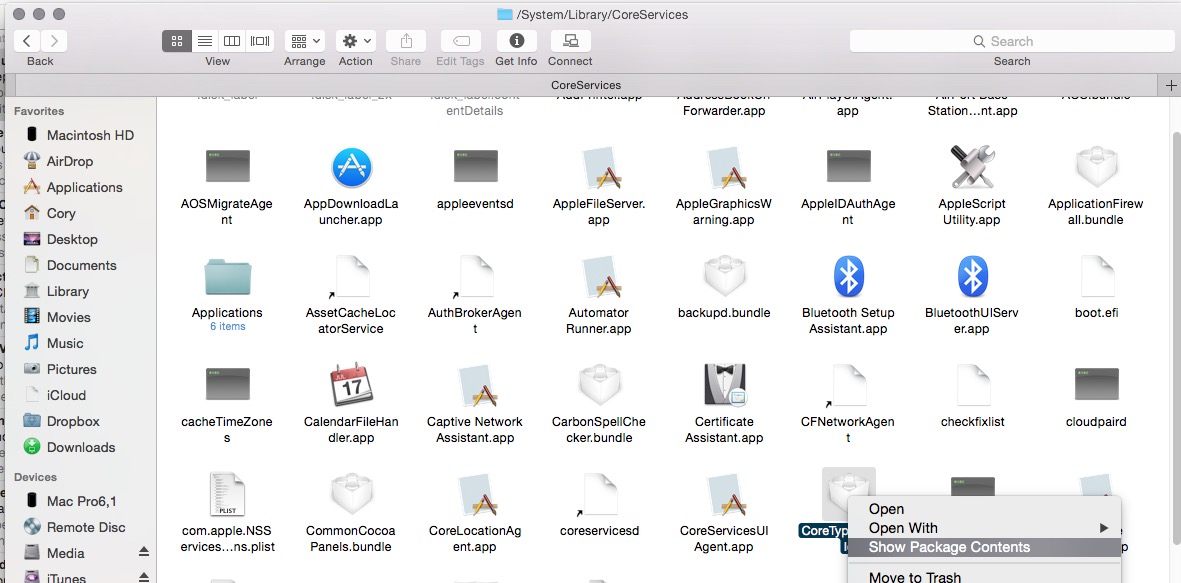Select the ApplicationFirewall.bundle icon
The width and height of the screenshot is (1181, 583).
point(1097,167)
